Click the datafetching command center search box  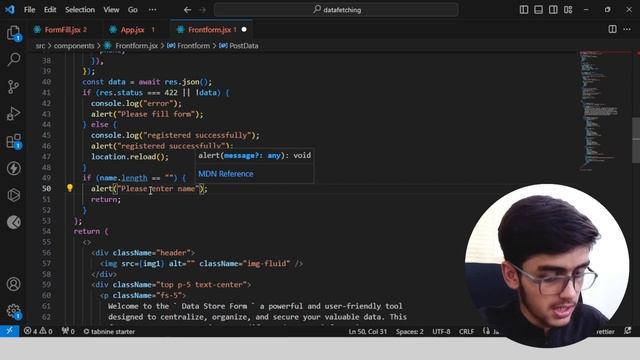[x=336, y=10]
